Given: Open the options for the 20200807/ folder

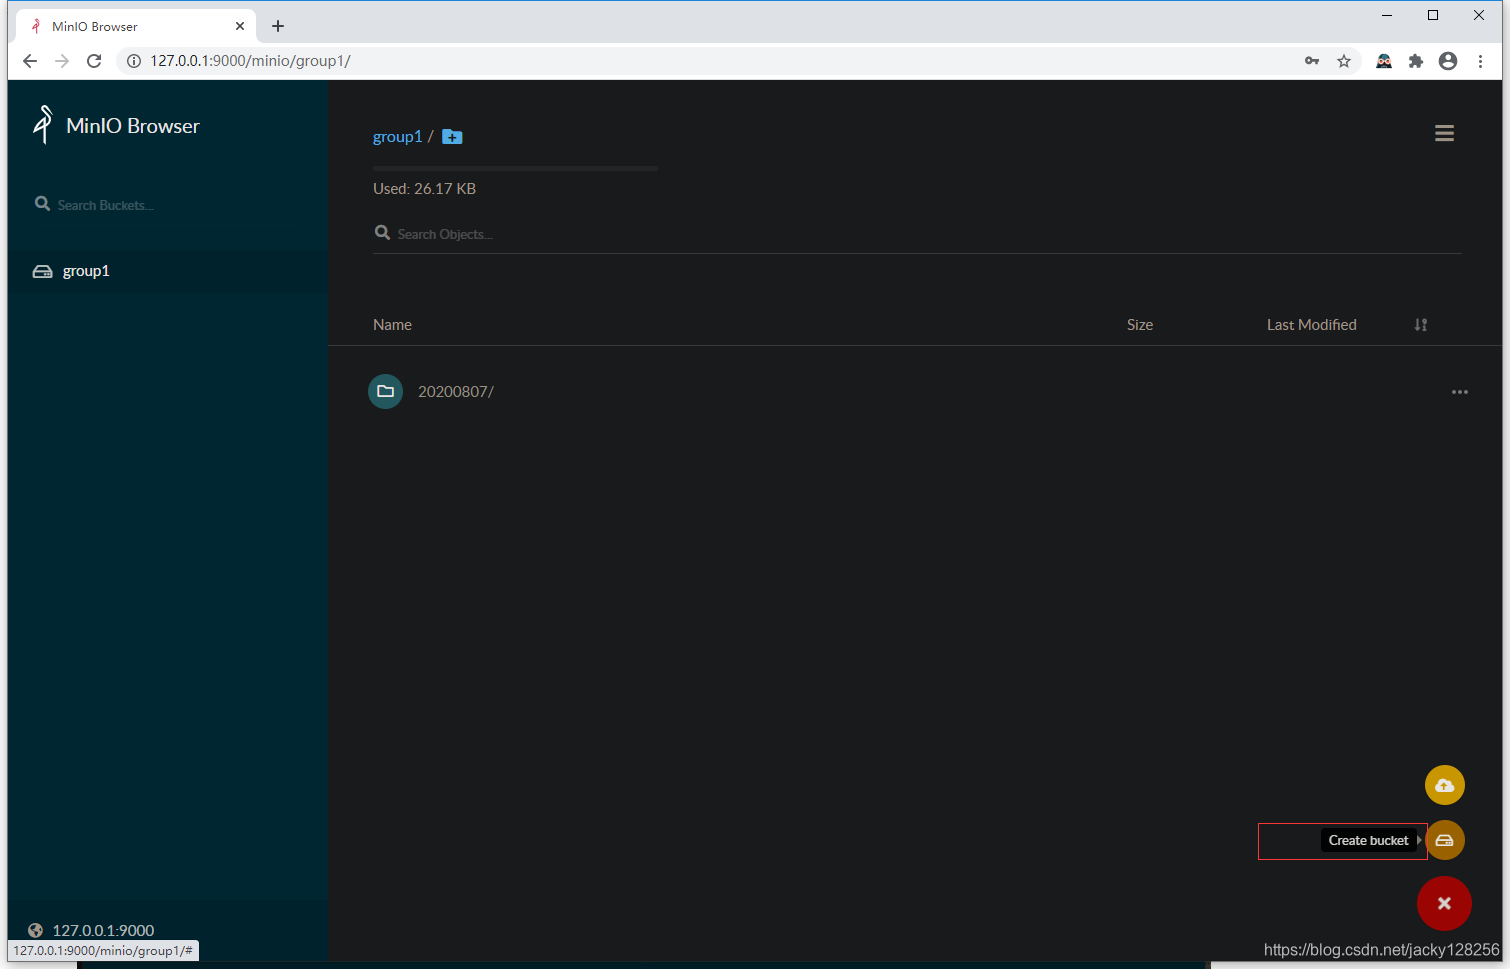Looking at the screenshot, I should (x=1460, y=392).
